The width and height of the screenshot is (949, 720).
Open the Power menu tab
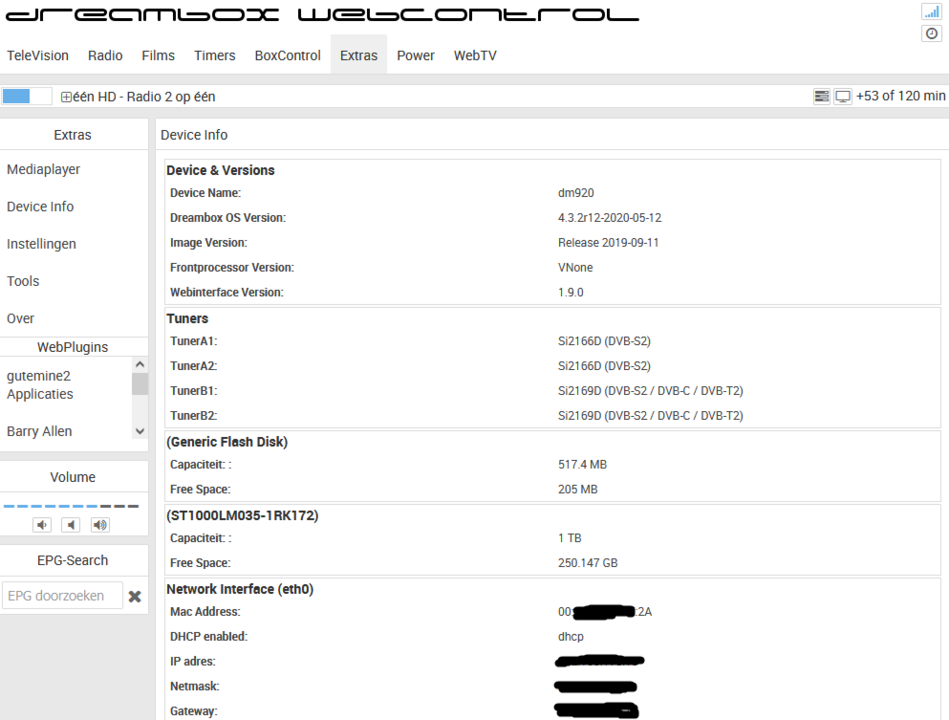pyautogui.click(x=415, y=55)
